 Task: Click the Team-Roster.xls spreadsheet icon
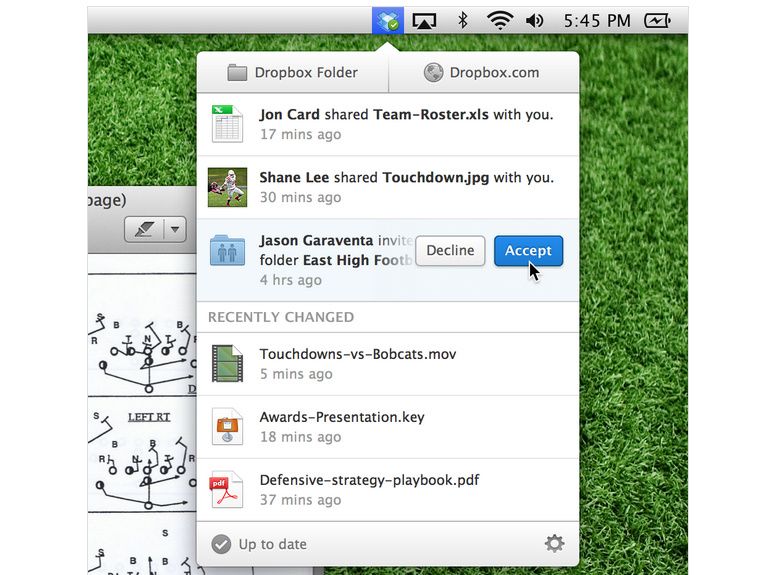coord(227,124)
